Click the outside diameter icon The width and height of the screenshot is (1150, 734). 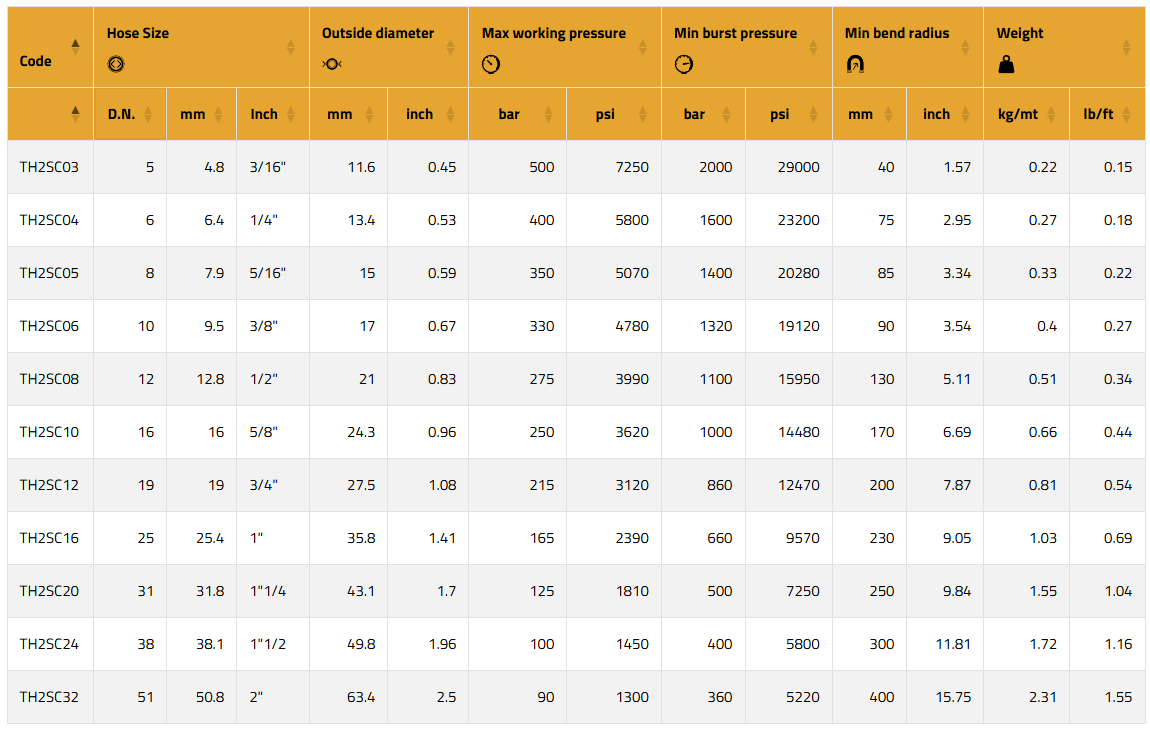(x=332, y=64)
